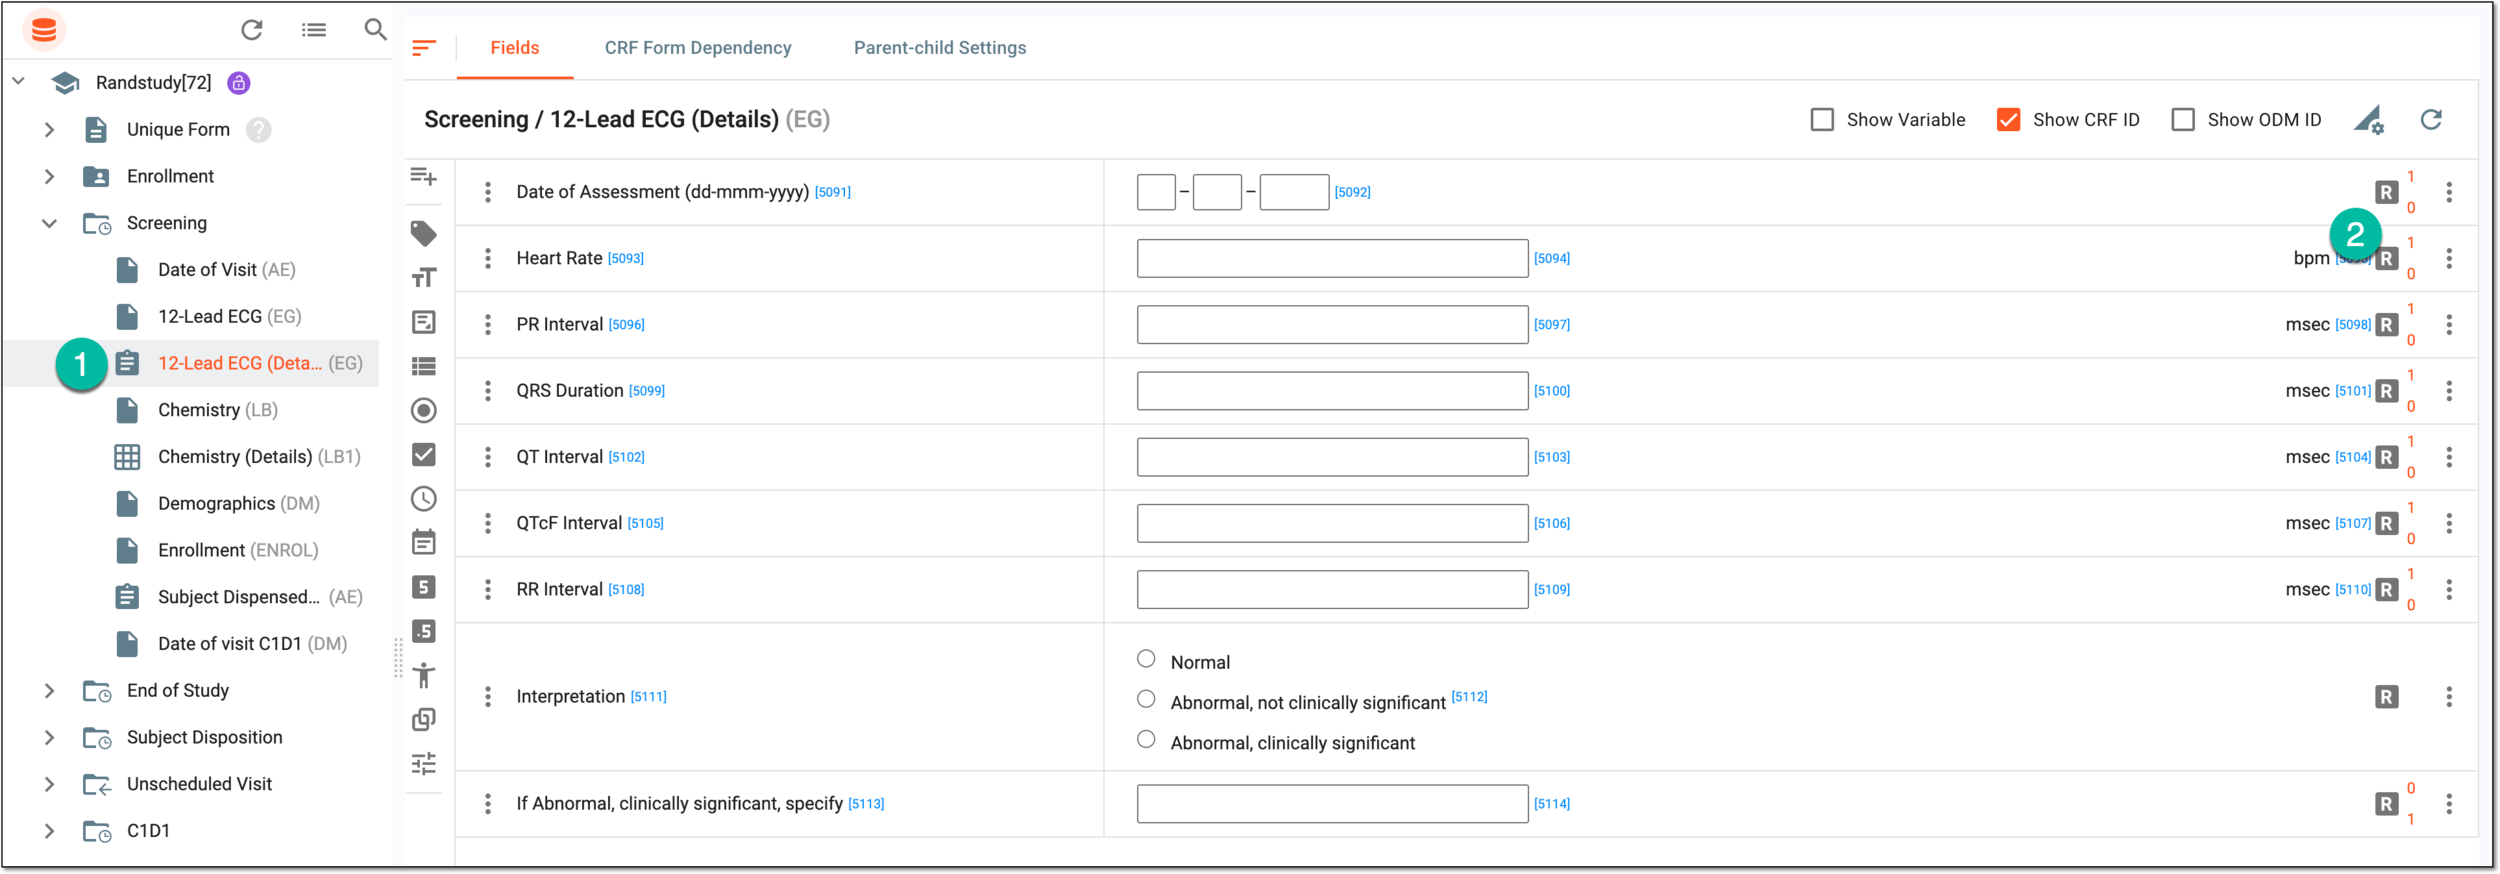Select the slider settings tool at toolbar bottom
The height and width of the screenshot is (874, 2500).
click(424, 764)
